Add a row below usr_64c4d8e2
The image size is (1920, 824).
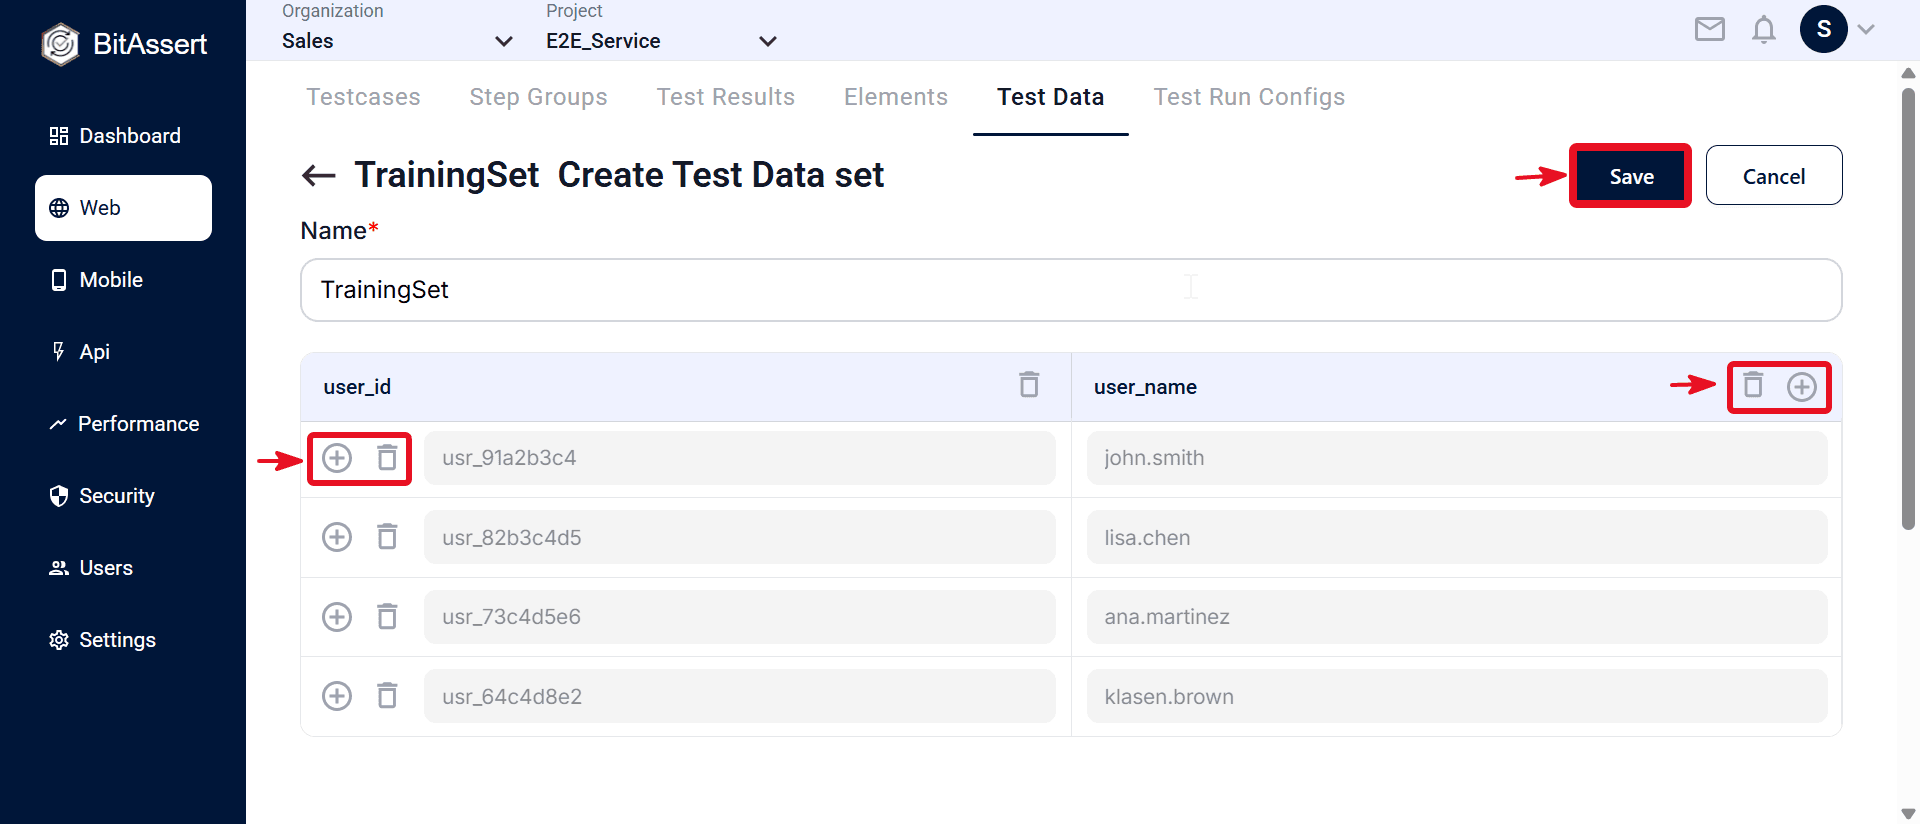337,696
